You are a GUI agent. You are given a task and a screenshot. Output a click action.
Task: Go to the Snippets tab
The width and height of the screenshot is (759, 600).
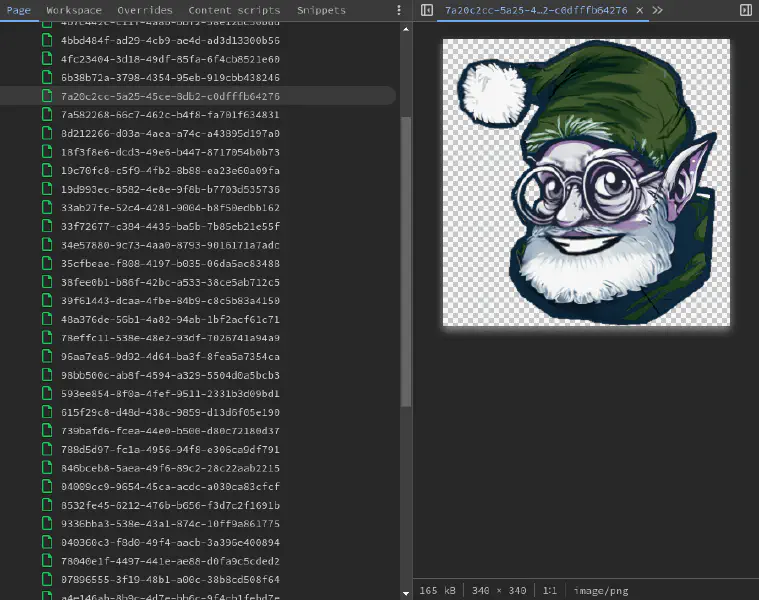click(321, 10)
